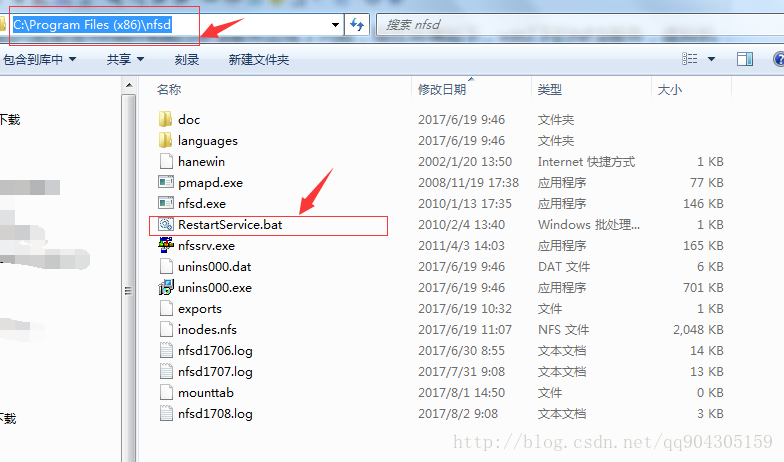Click the address bar refresh icon
This screenshot has height=462, width=784.
coord(357,24)
